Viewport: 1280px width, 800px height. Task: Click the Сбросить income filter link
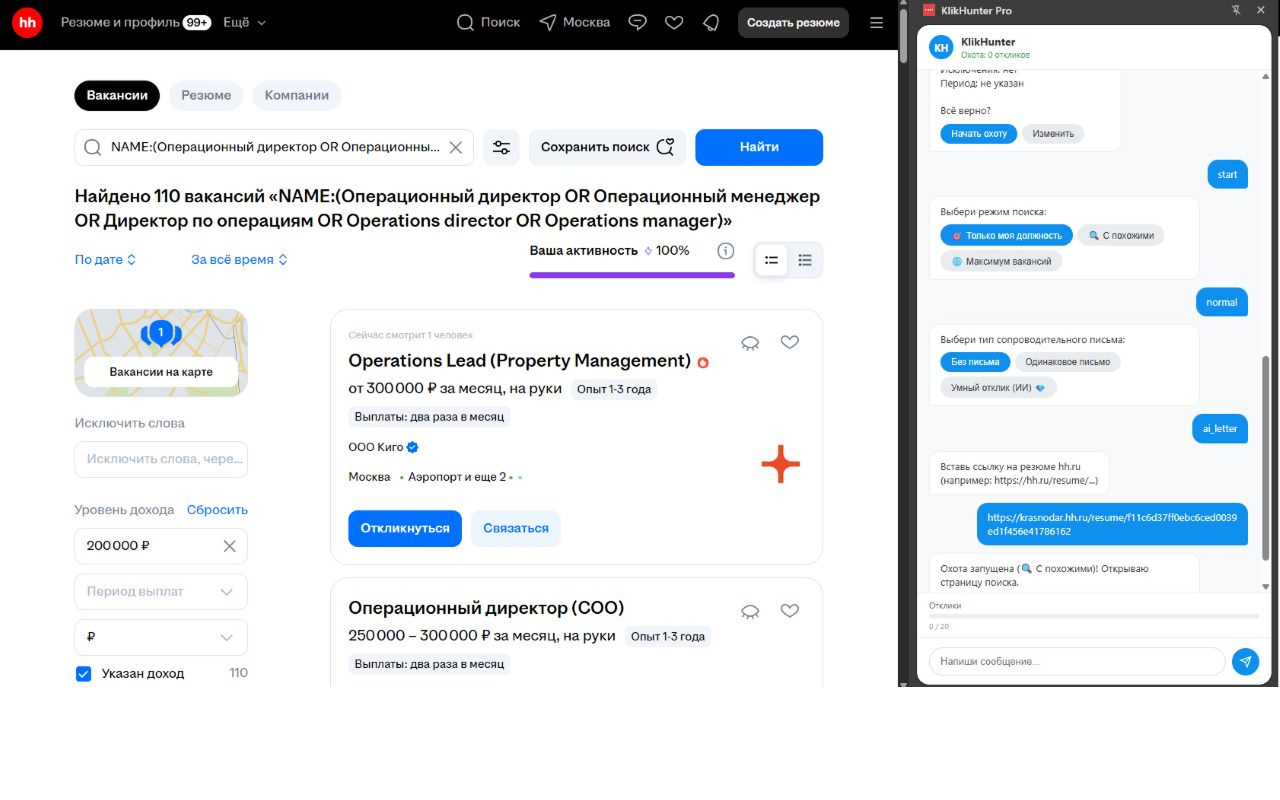217,510
